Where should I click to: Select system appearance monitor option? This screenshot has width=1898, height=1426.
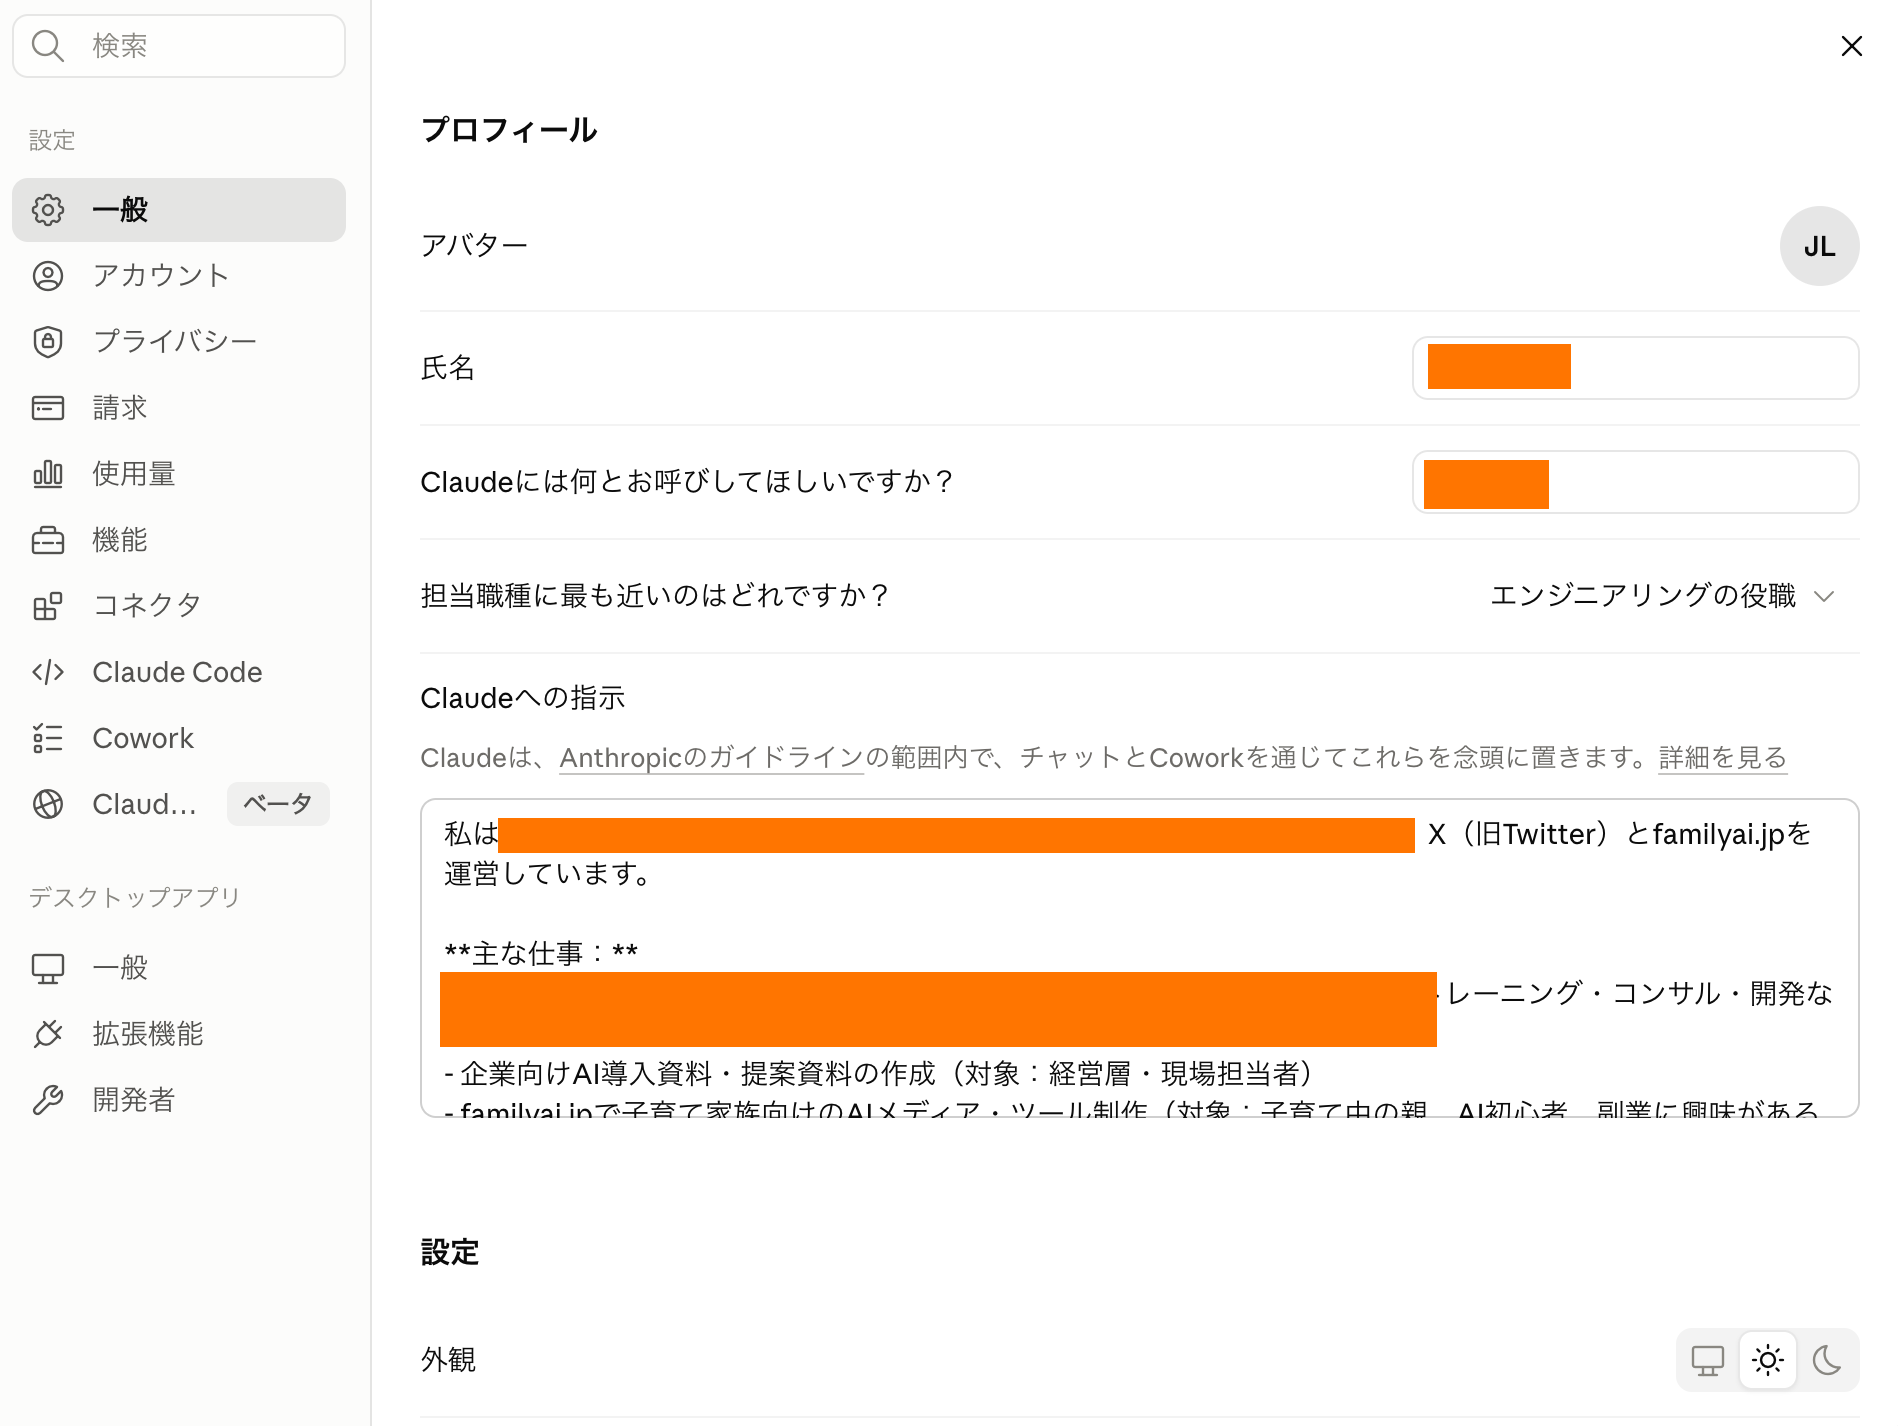pos(1708,1360)
